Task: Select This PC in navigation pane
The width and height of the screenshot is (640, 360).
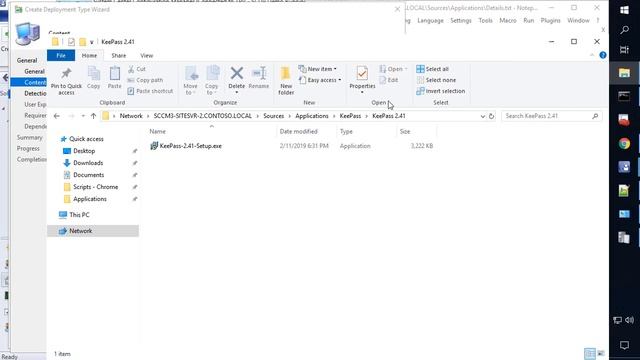Action: (79, 215)
